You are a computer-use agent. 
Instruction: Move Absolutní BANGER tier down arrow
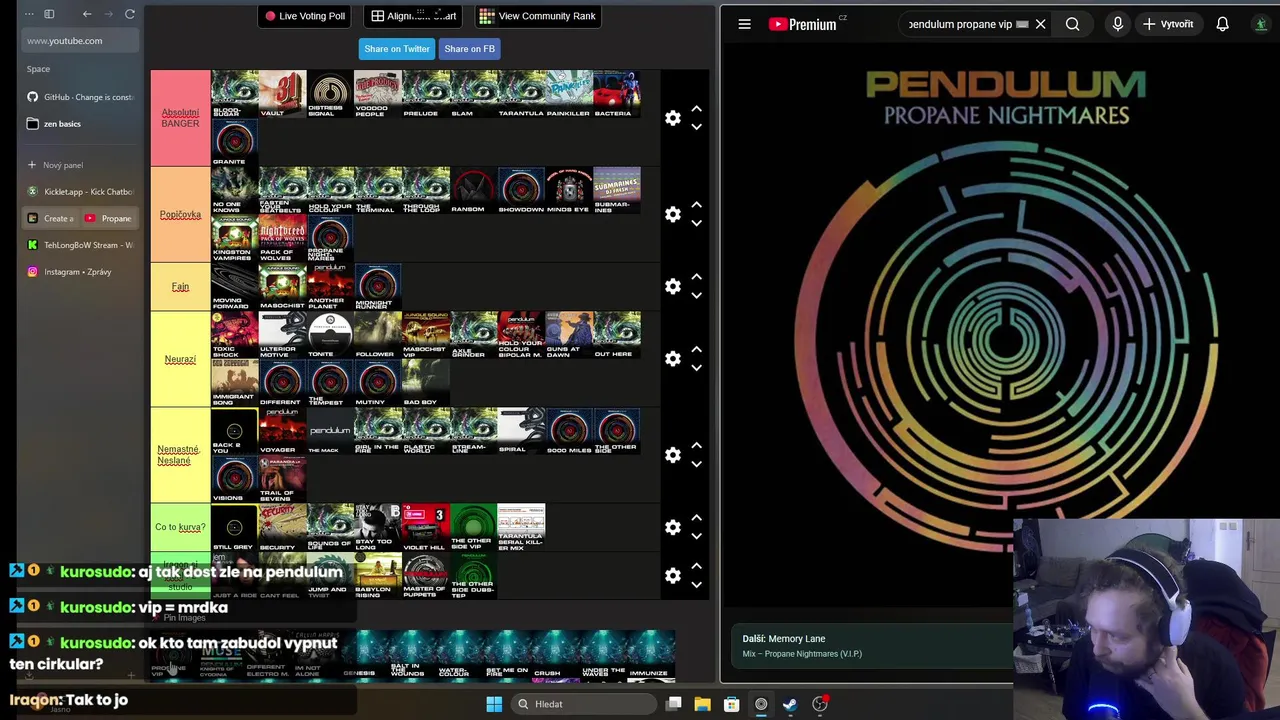(696, 127)
